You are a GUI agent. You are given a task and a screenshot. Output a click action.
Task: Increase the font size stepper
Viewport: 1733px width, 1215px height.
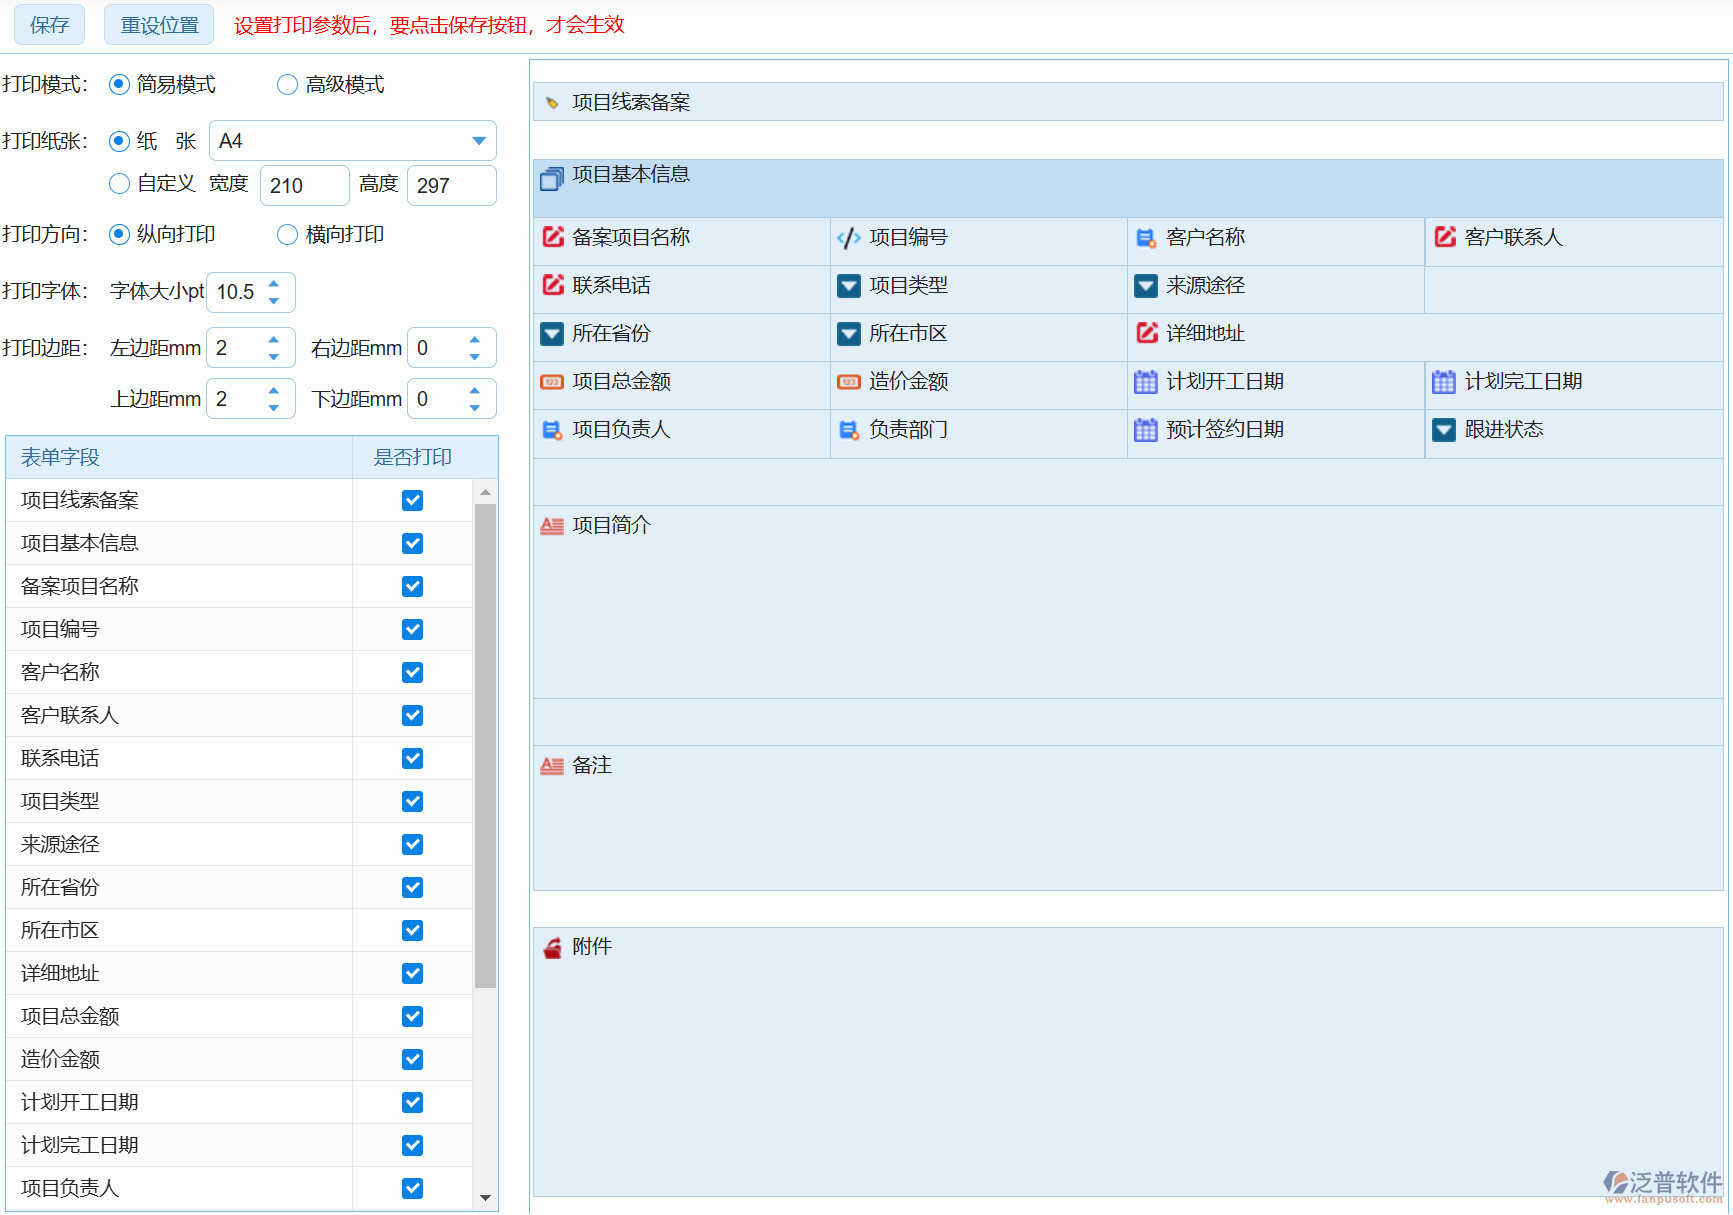tap(274, 284)
